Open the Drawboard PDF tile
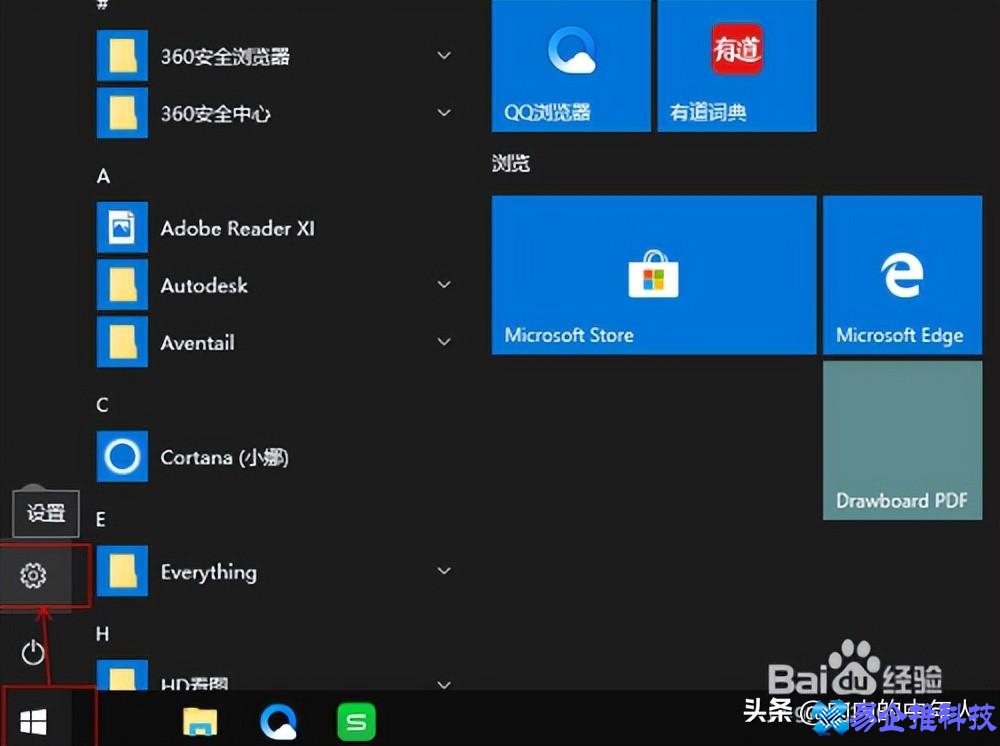Image resolution: width=1000 pixels, height=746 pixels. tap(901, 440)
